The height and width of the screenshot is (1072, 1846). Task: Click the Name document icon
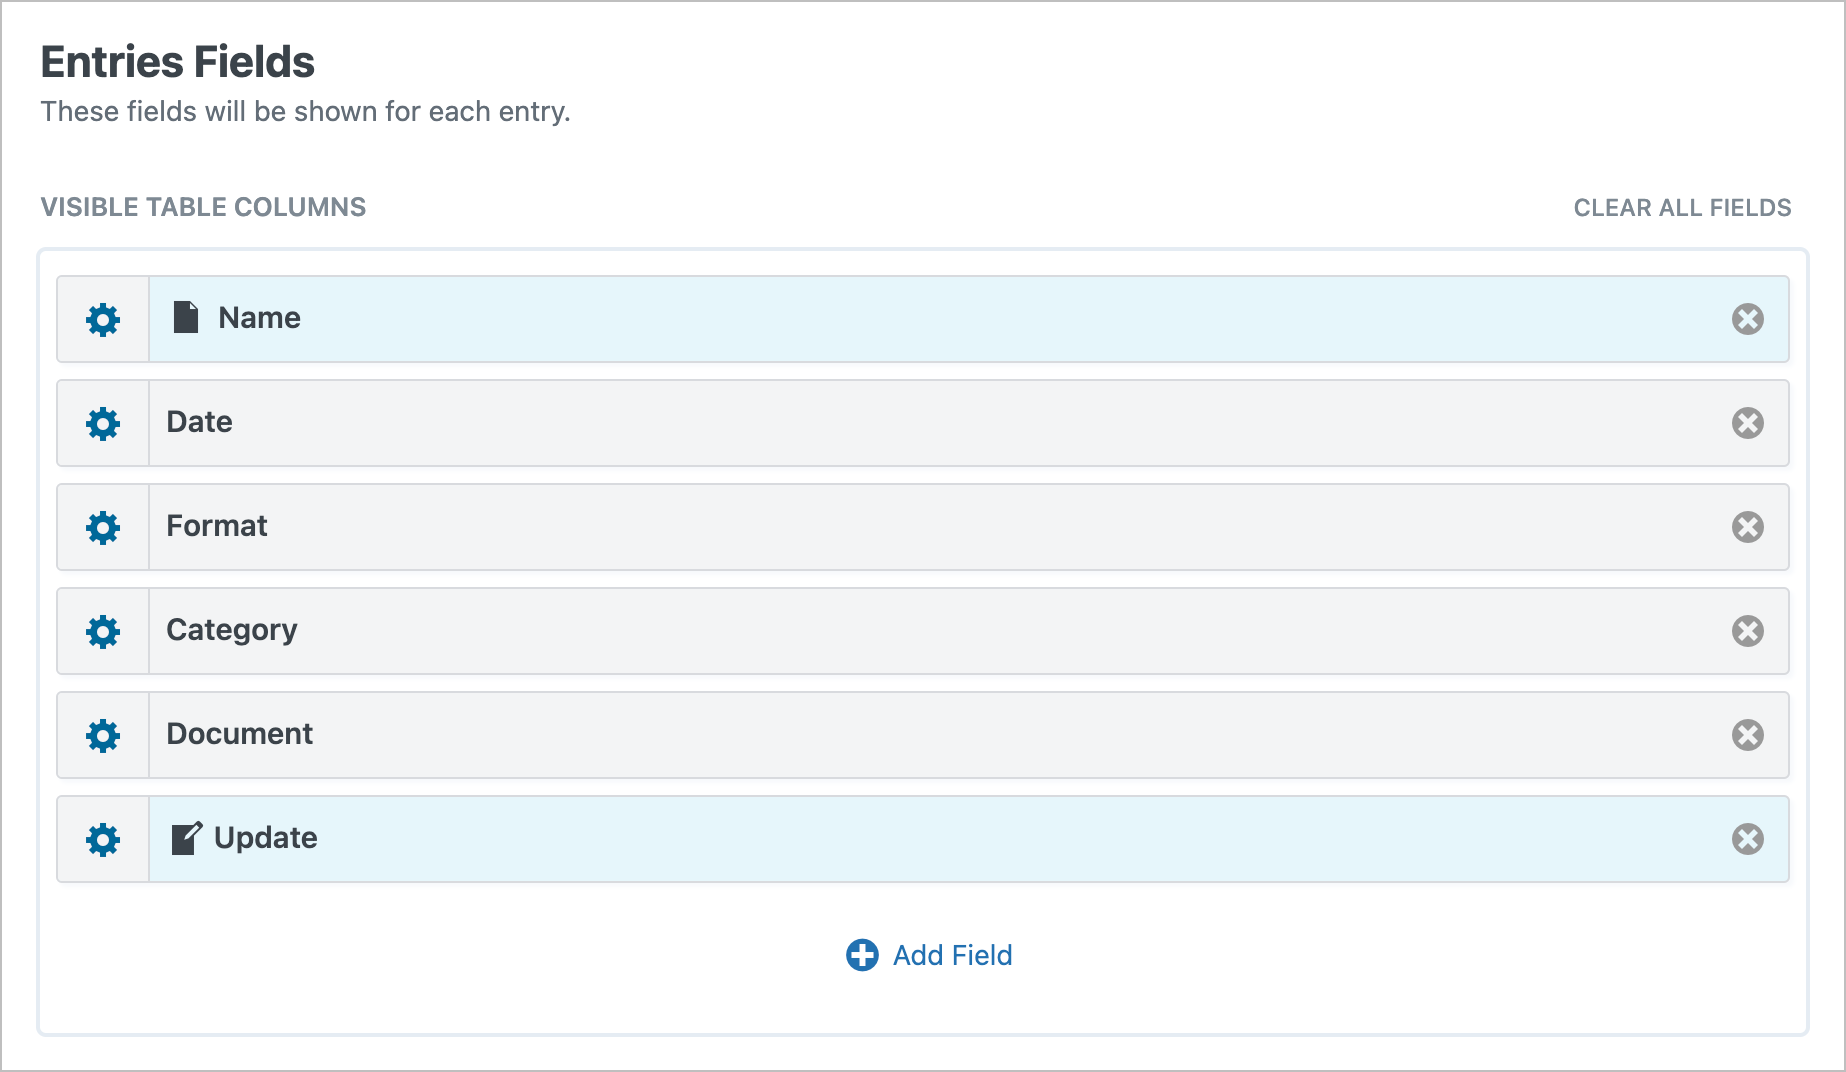point(186,317)
